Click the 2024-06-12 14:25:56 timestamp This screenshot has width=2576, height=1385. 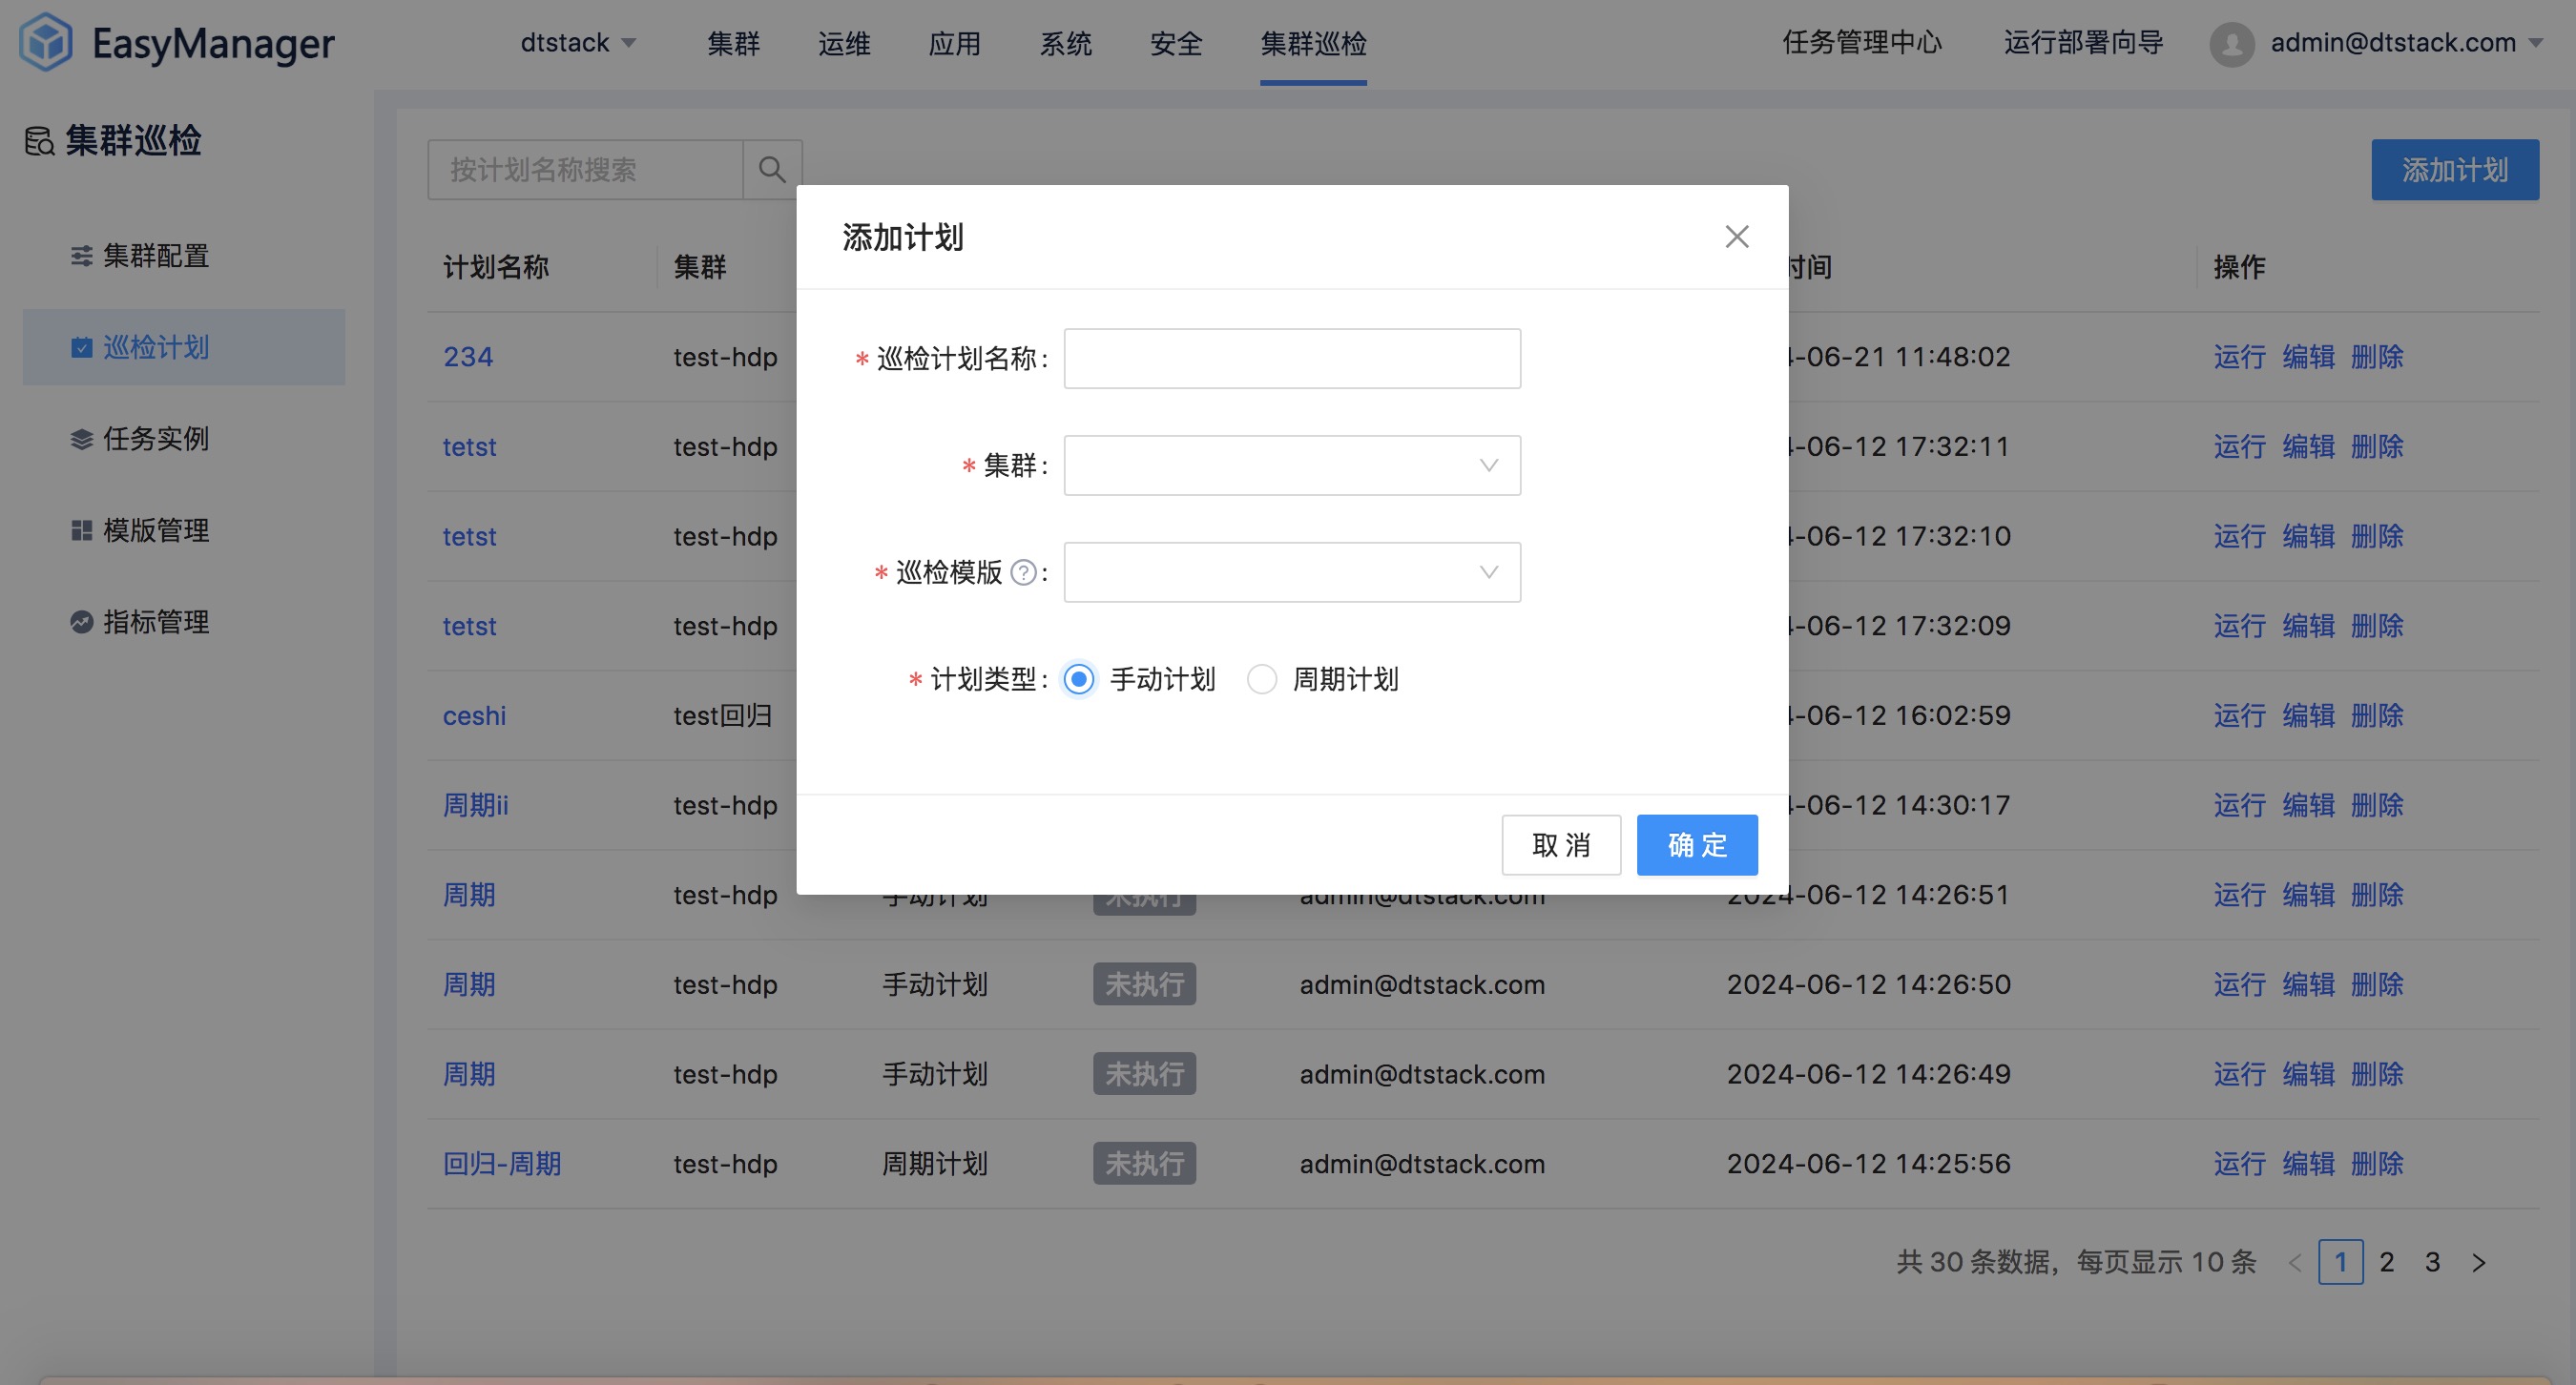[1868, 1164]
